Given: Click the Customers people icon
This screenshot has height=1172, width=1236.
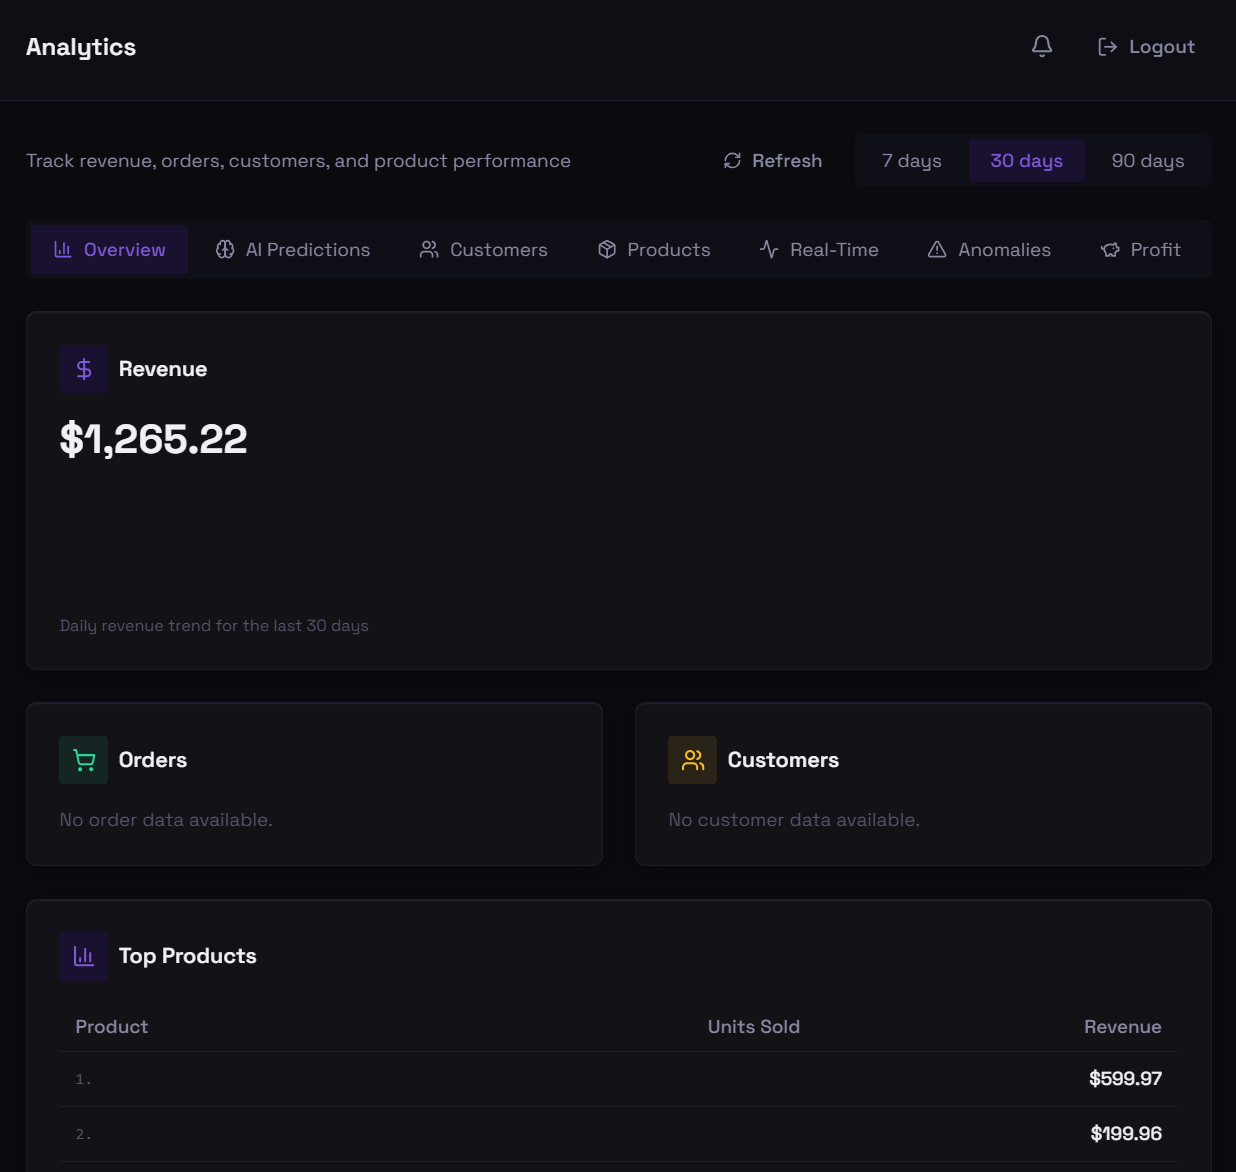Looking at the screenshot, I should 692,759.
